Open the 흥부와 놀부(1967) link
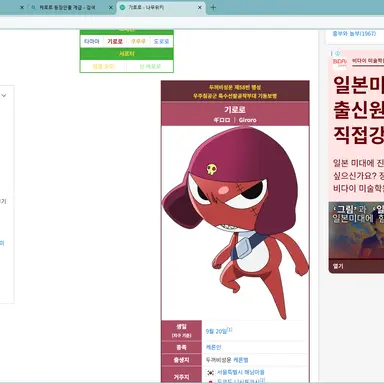 tap(354, 33)
